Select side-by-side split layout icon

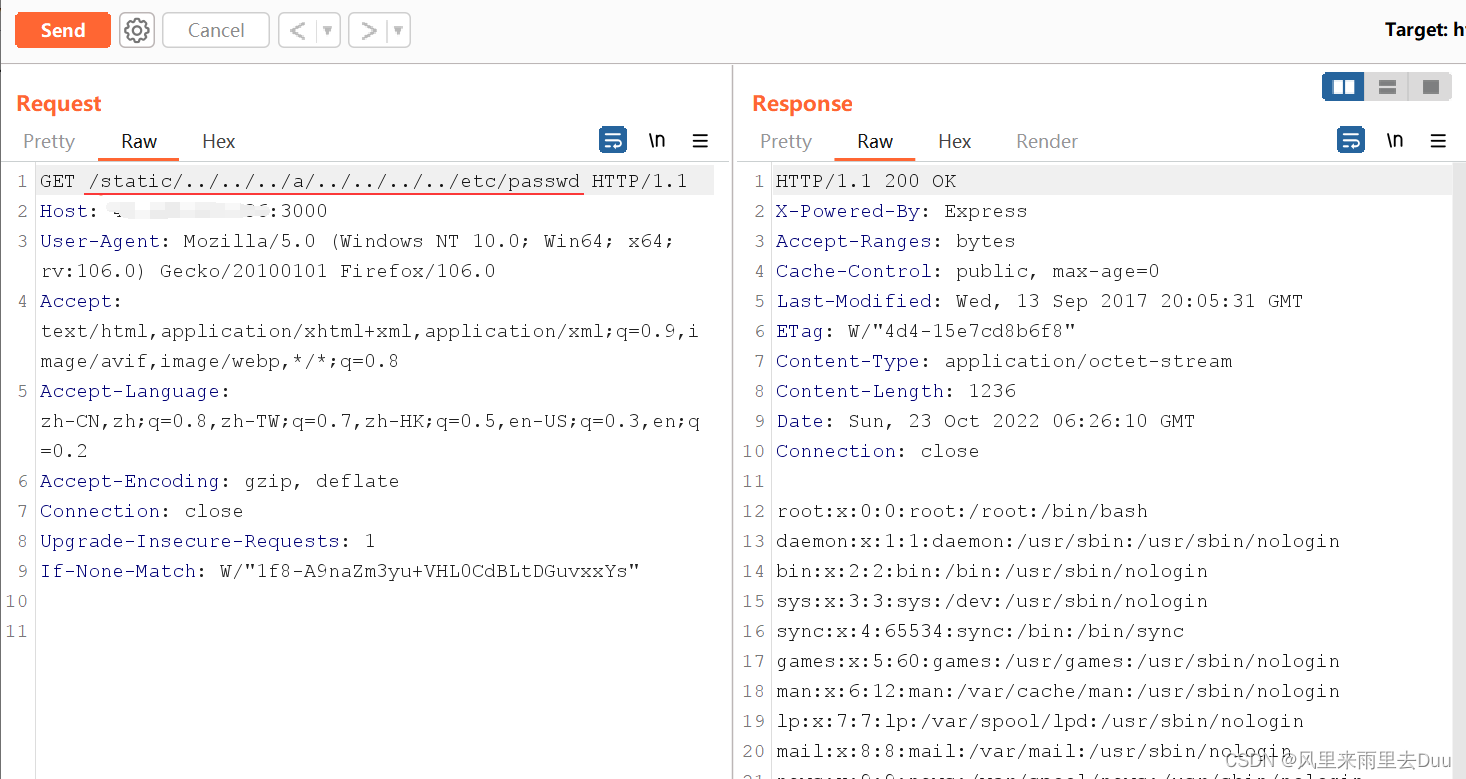pos(1343,87)
